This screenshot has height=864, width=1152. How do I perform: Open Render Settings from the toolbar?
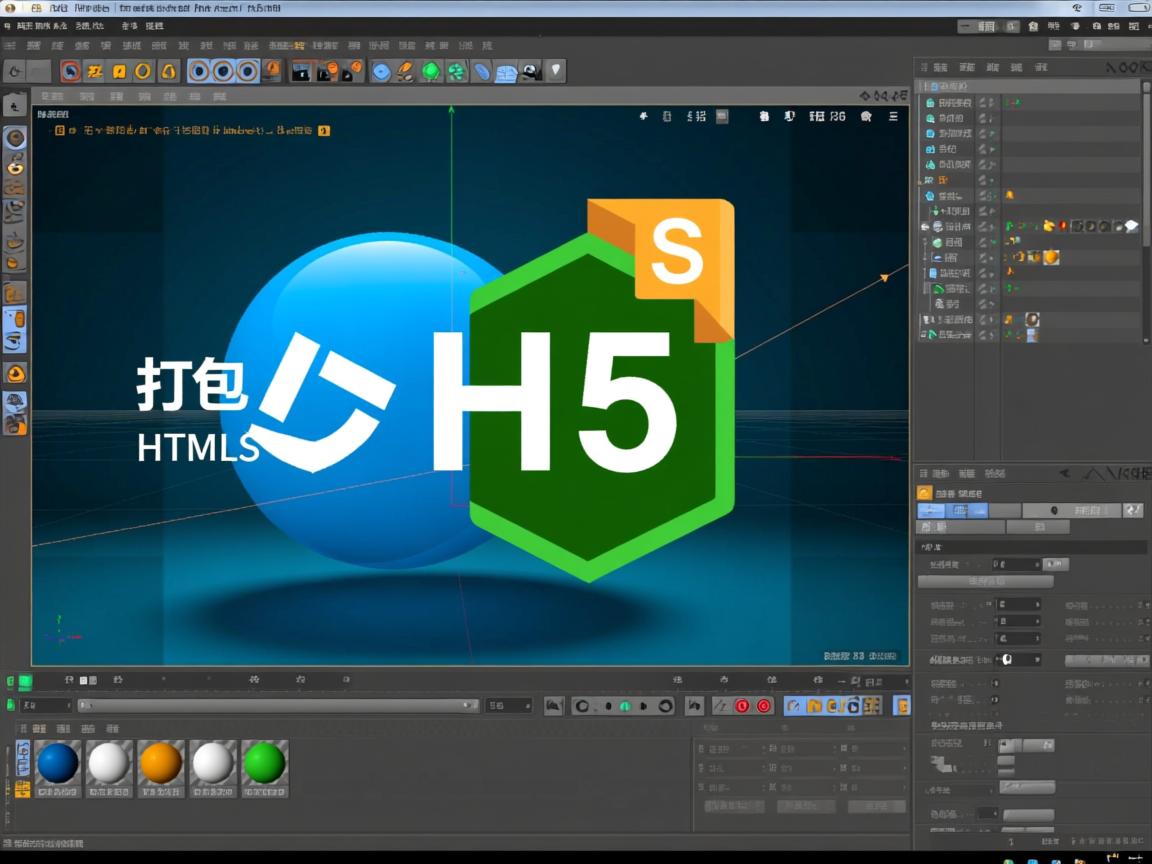click(352, 70)
